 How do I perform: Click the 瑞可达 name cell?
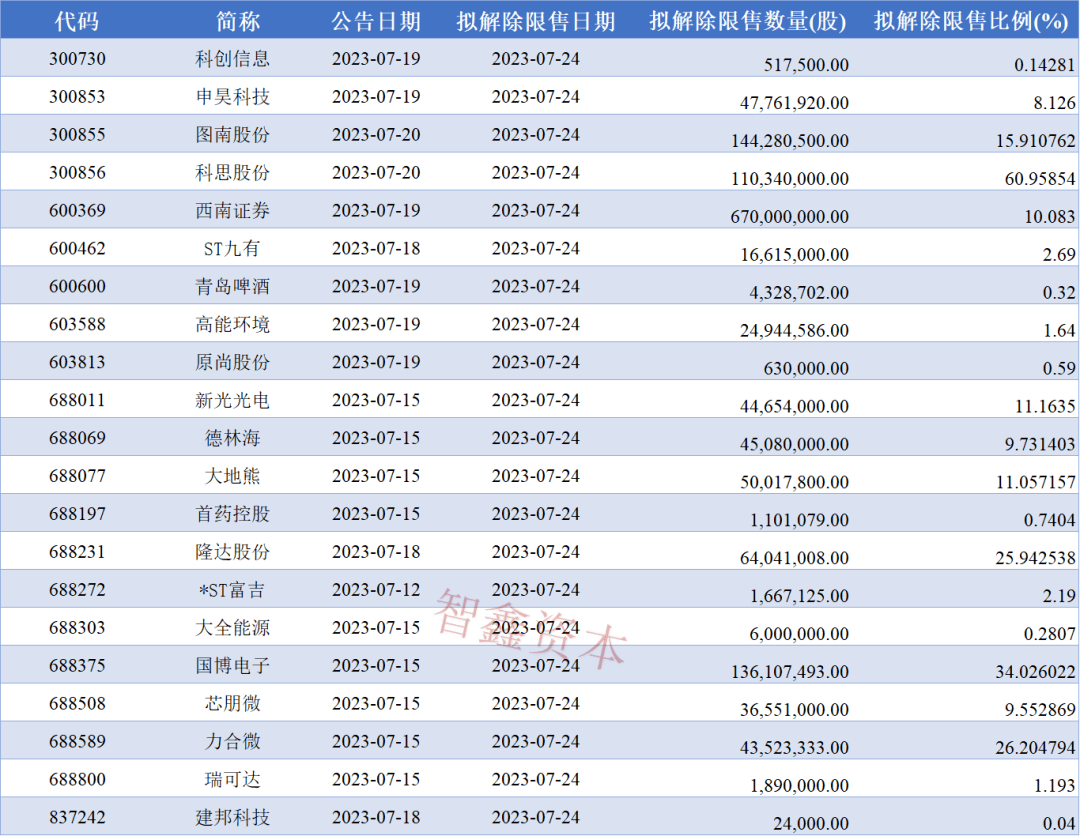(232, 780)
